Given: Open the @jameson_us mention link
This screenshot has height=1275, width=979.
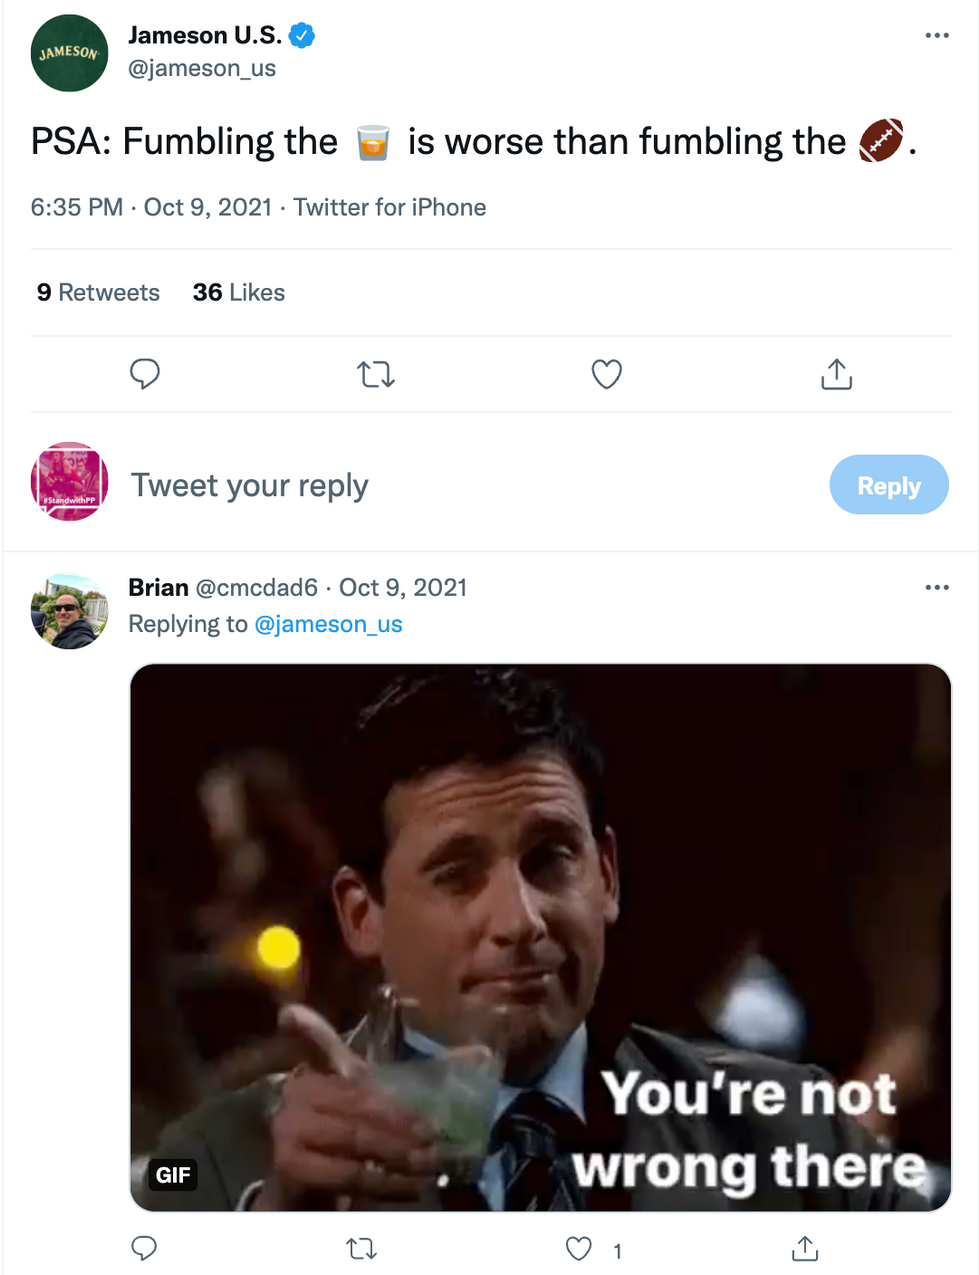Looking at the screenshot, I should [328, 624].
